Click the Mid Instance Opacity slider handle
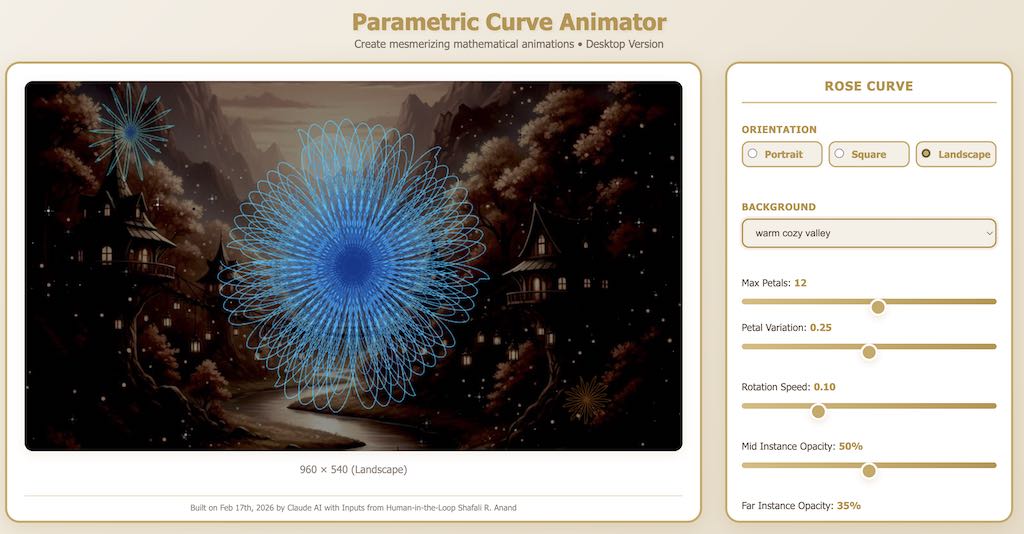This screenshot has width=1024, height=534. [869, 471]
